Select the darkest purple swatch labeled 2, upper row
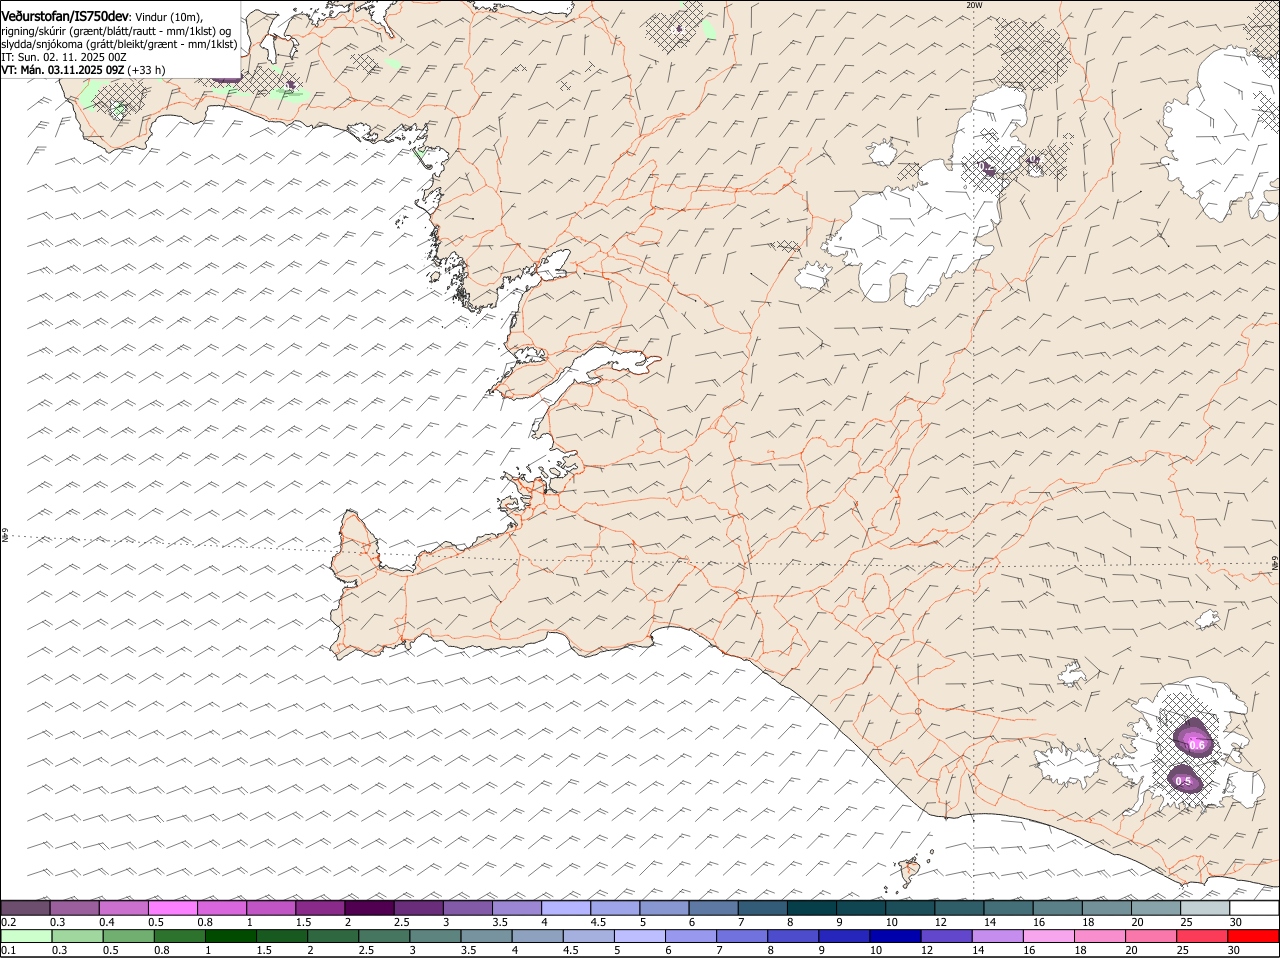The width and height of the screenshot is (1280, 958). pos(369,908)
